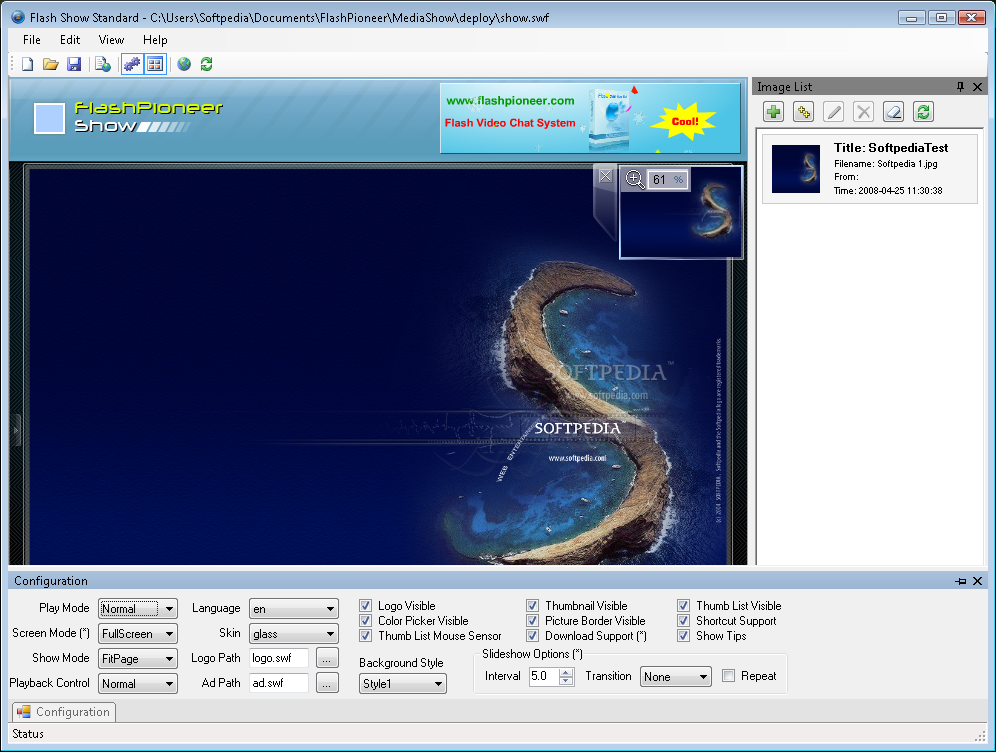
Task: Click the Ad Path text field
Action: (x=279, y=683)
